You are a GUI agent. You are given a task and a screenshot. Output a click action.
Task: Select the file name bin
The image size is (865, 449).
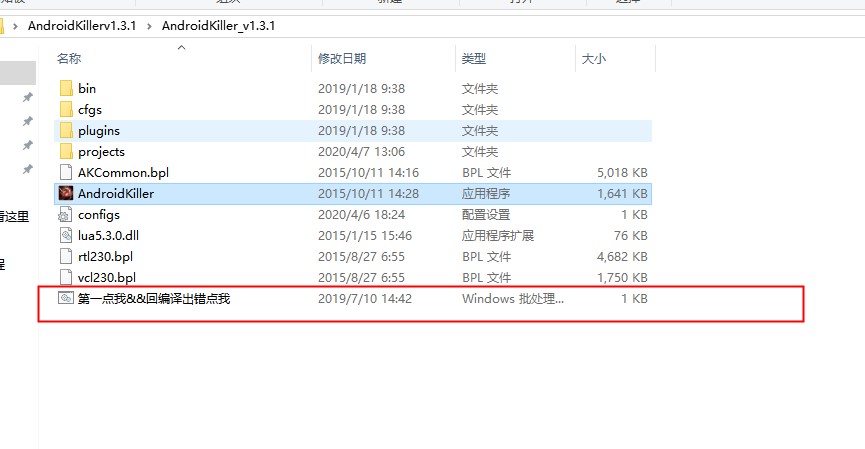[x=87, y=88]
